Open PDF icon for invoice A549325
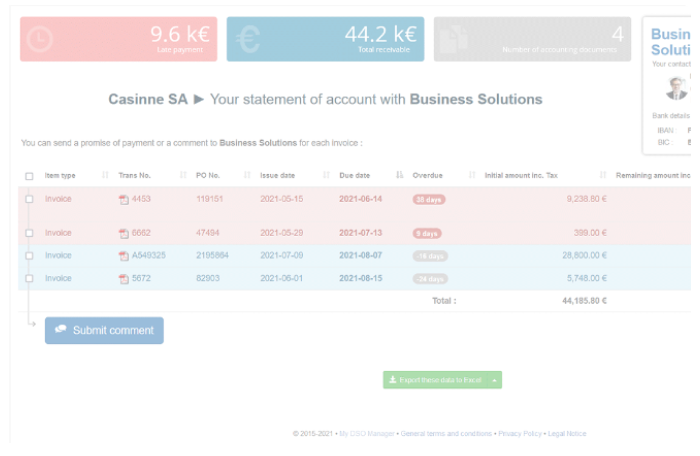The width and height of the screenshot is (700, 456). pos(124,256)
